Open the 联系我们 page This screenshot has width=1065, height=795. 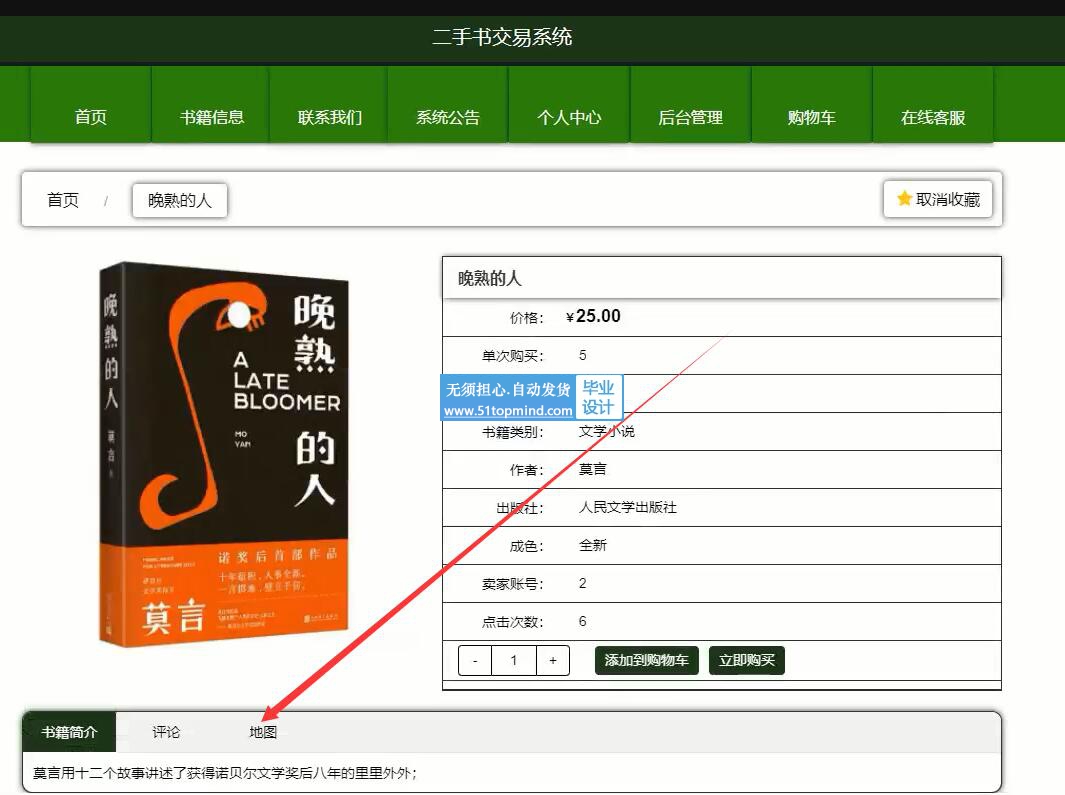329,104
